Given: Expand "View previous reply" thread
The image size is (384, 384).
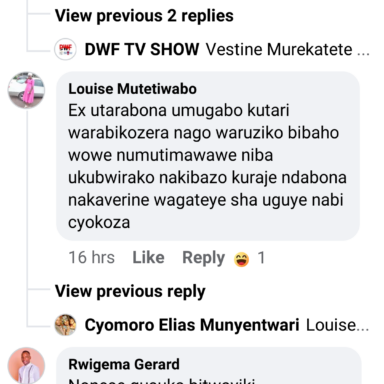Looking at the screenshot, I should [x=130, y=291].
